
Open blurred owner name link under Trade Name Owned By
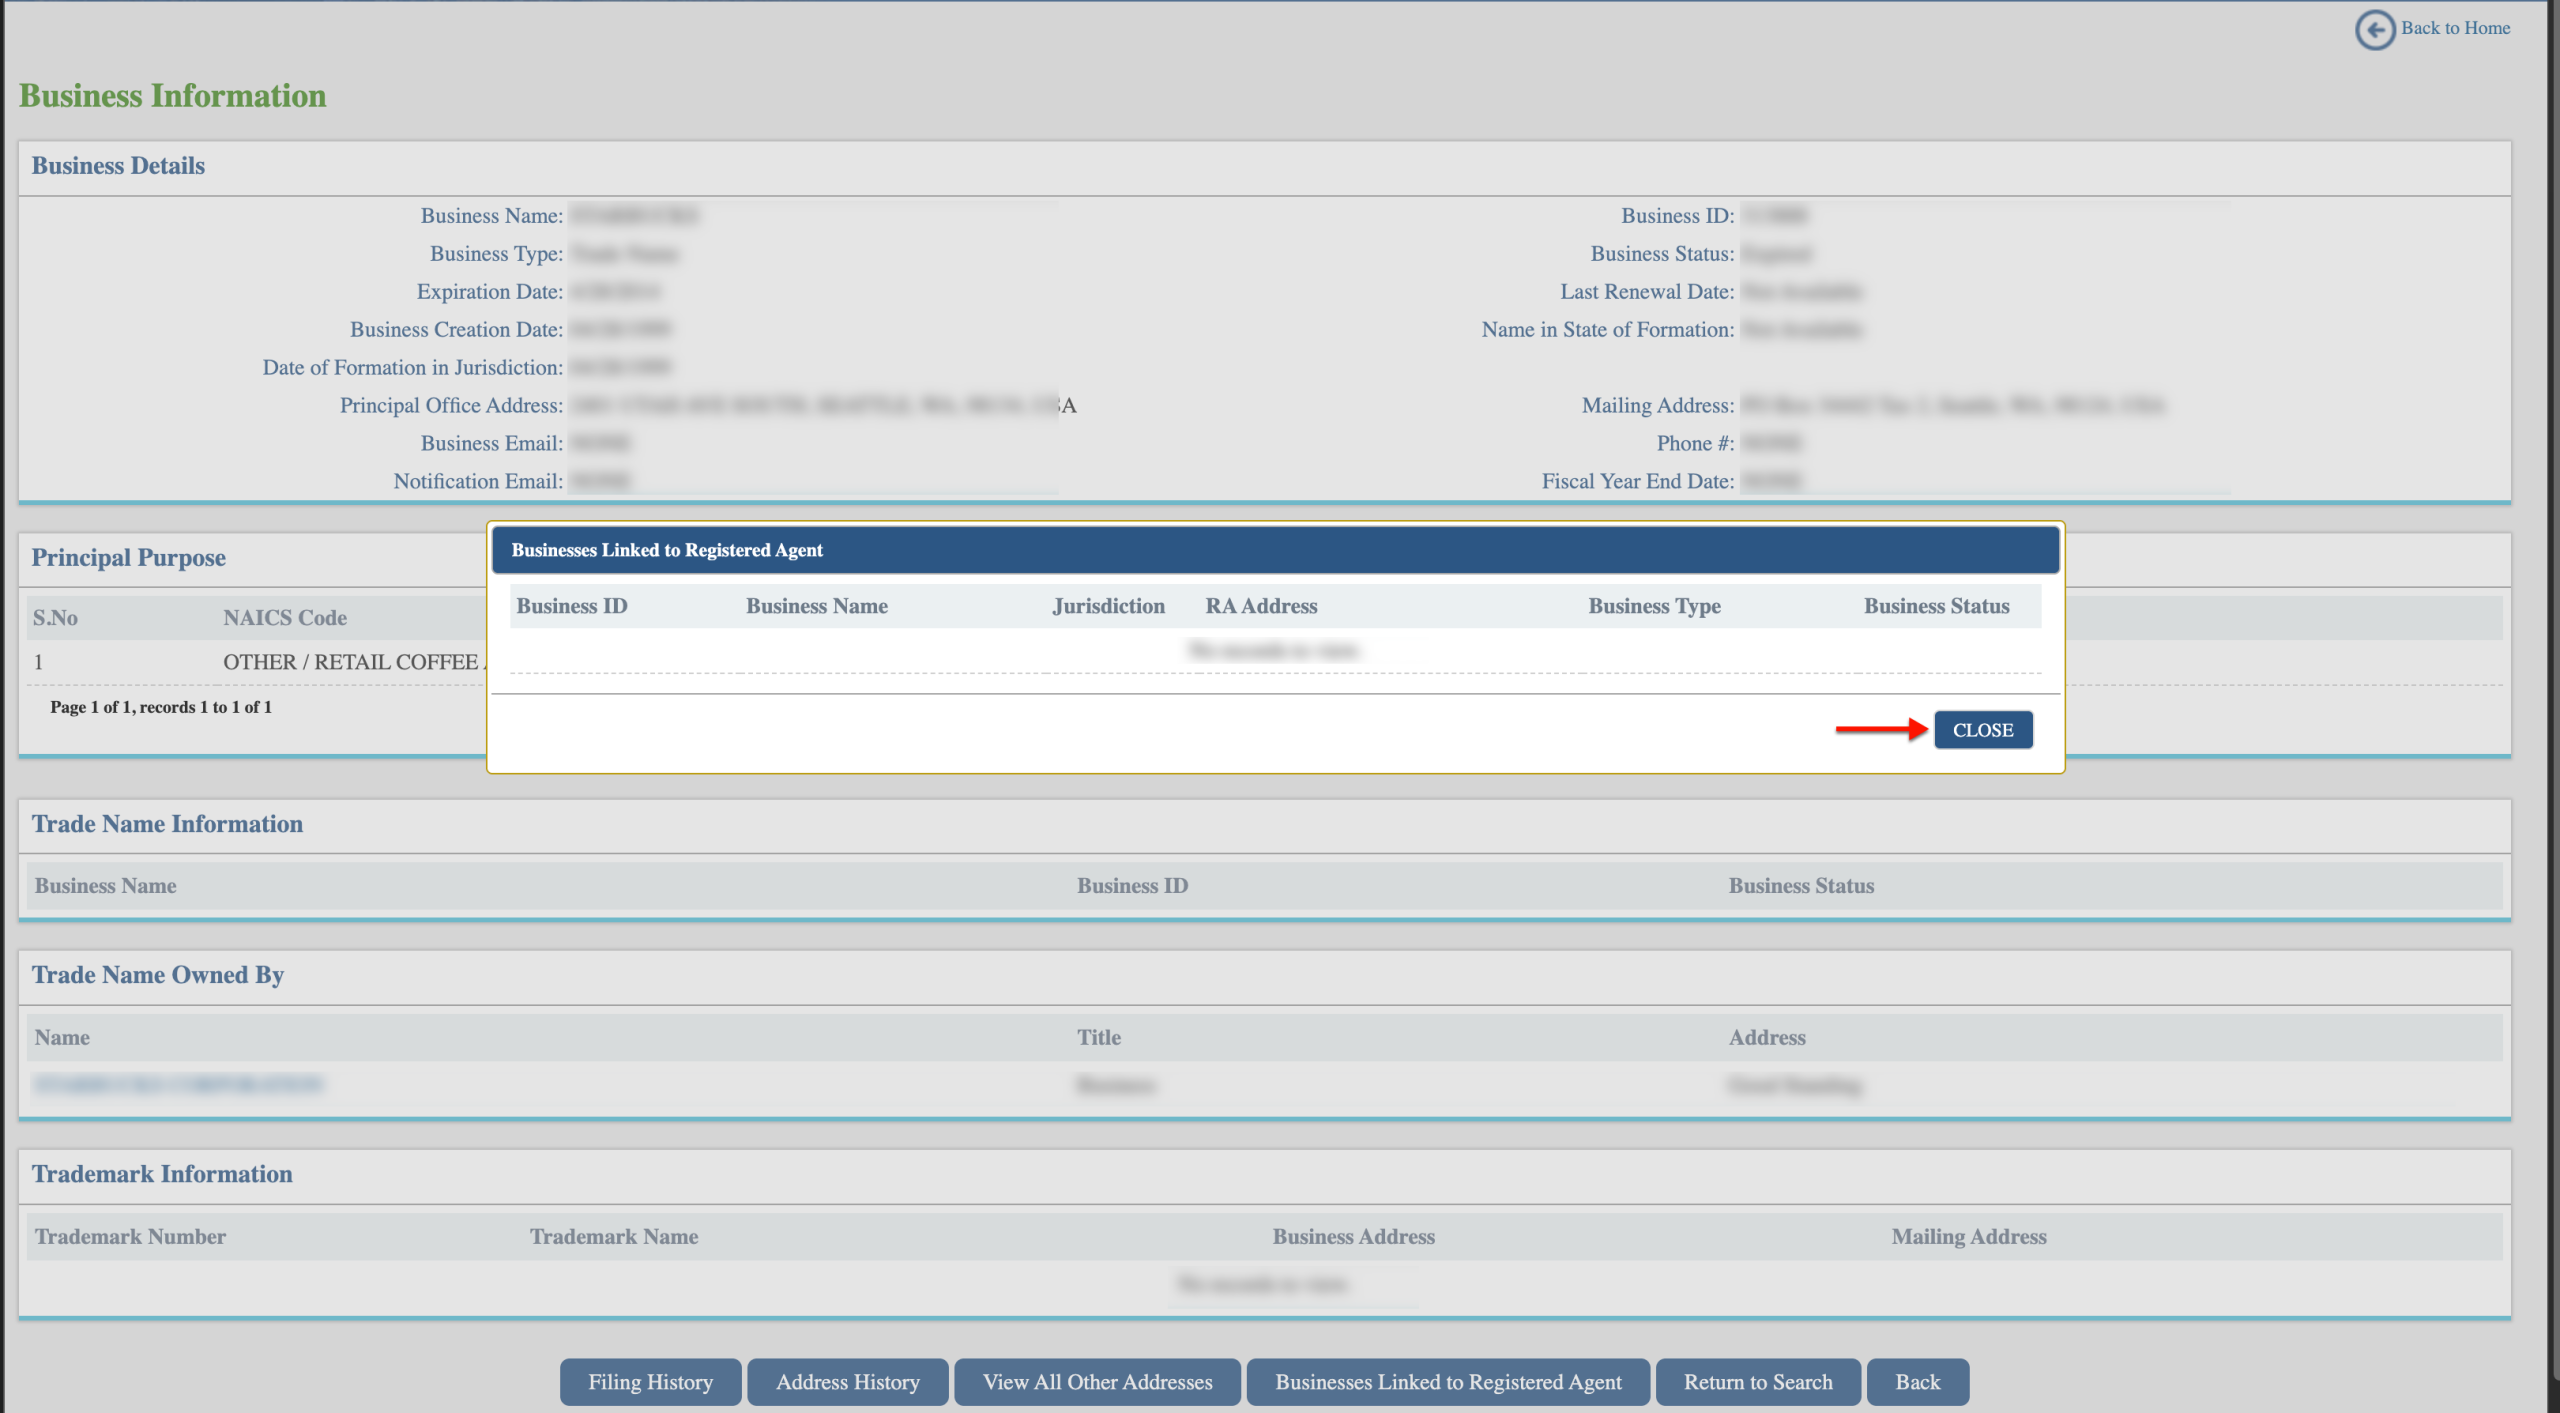[178, 1085]
